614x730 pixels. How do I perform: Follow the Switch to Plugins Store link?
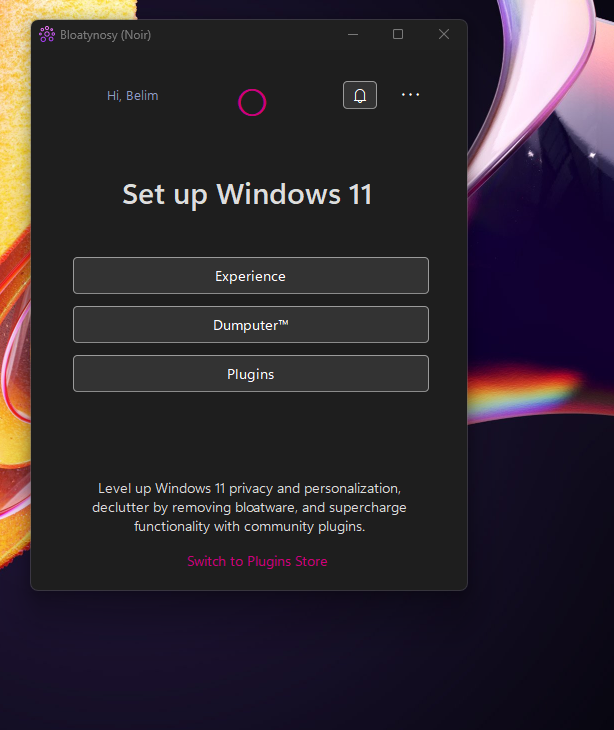(x=257, y=561)
